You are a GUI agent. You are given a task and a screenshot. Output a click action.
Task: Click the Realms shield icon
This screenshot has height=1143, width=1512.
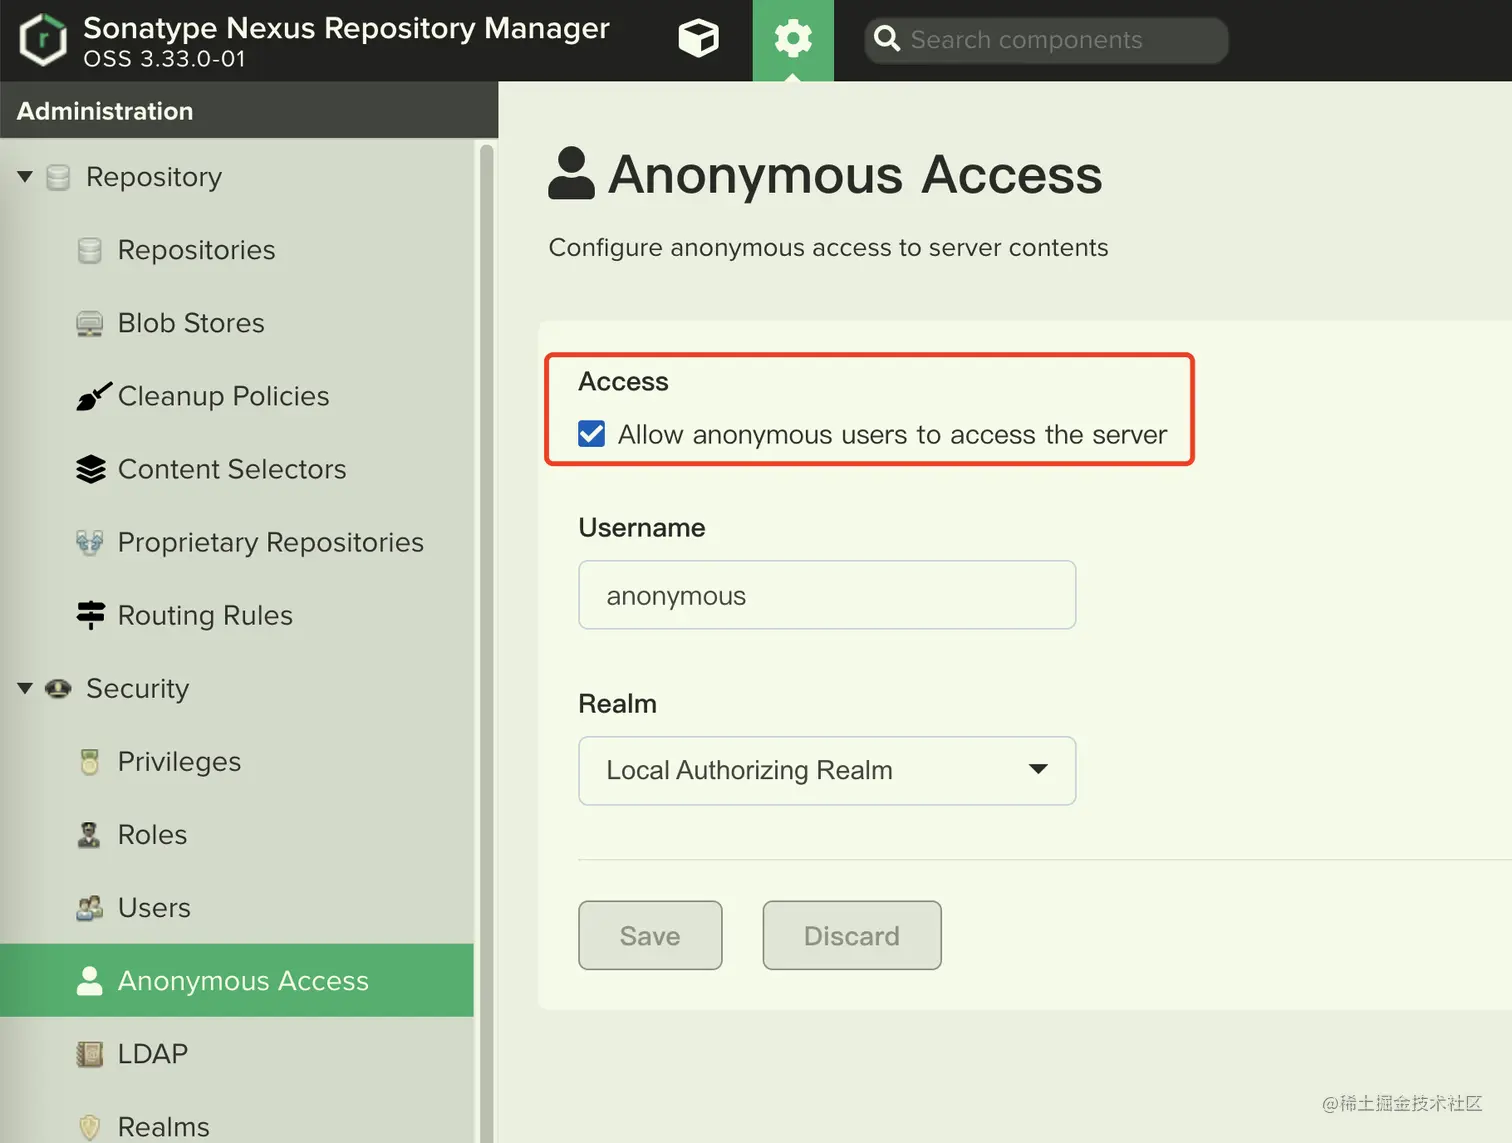[x=90, y=1127]
